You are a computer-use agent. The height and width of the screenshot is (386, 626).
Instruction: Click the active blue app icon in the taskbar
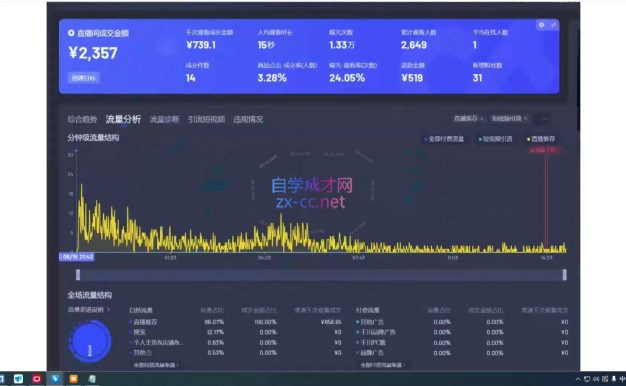coord(55,379)
